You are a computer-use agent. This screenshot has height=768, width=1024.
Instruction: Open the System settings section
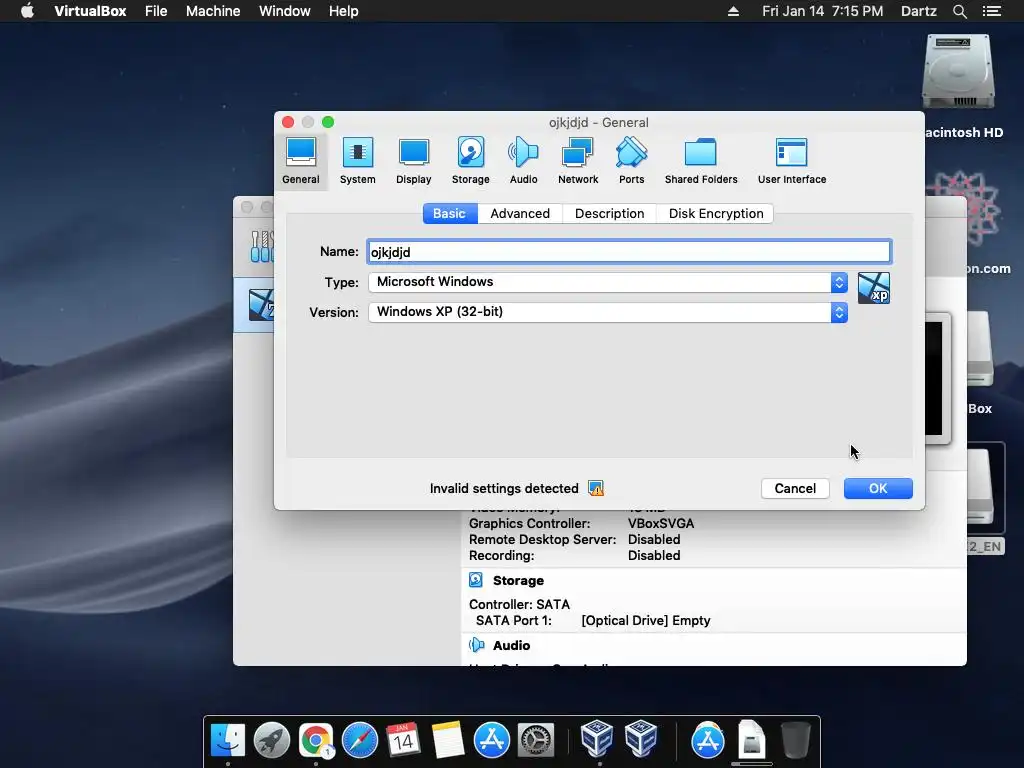coord(357,161)
